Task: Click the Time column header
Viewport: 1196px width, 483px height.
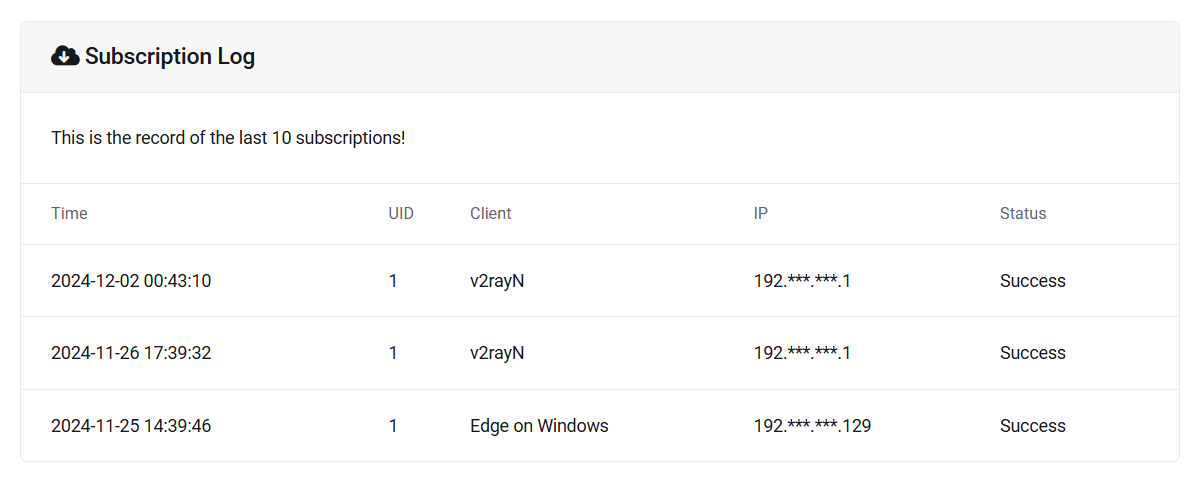Action: point(69,213)
